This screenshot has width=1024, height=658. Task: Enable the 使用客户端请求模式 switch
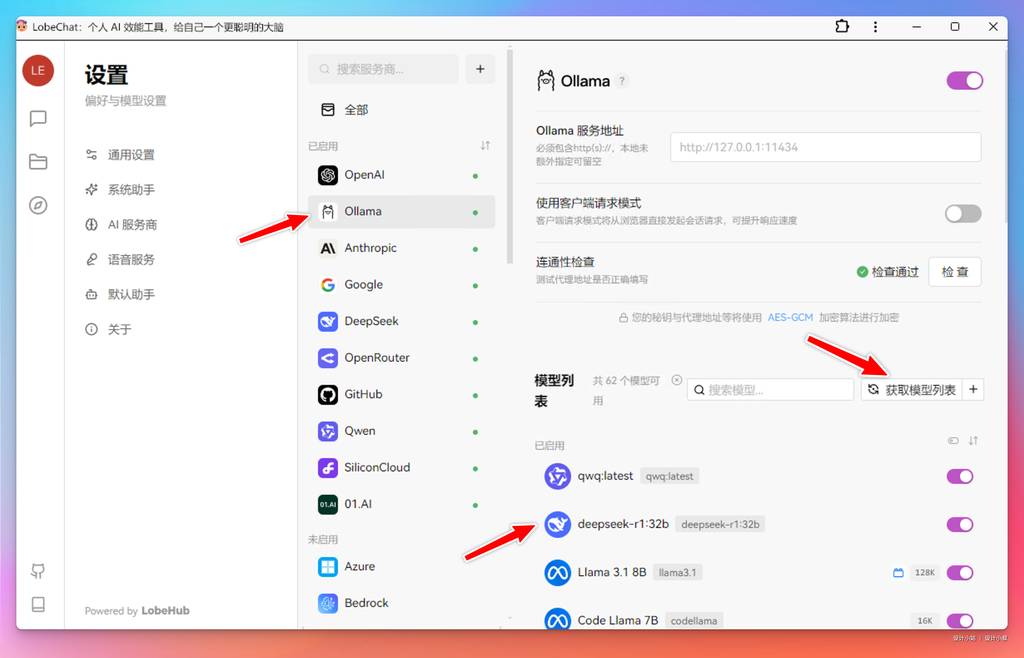click(x=963, y=213)
